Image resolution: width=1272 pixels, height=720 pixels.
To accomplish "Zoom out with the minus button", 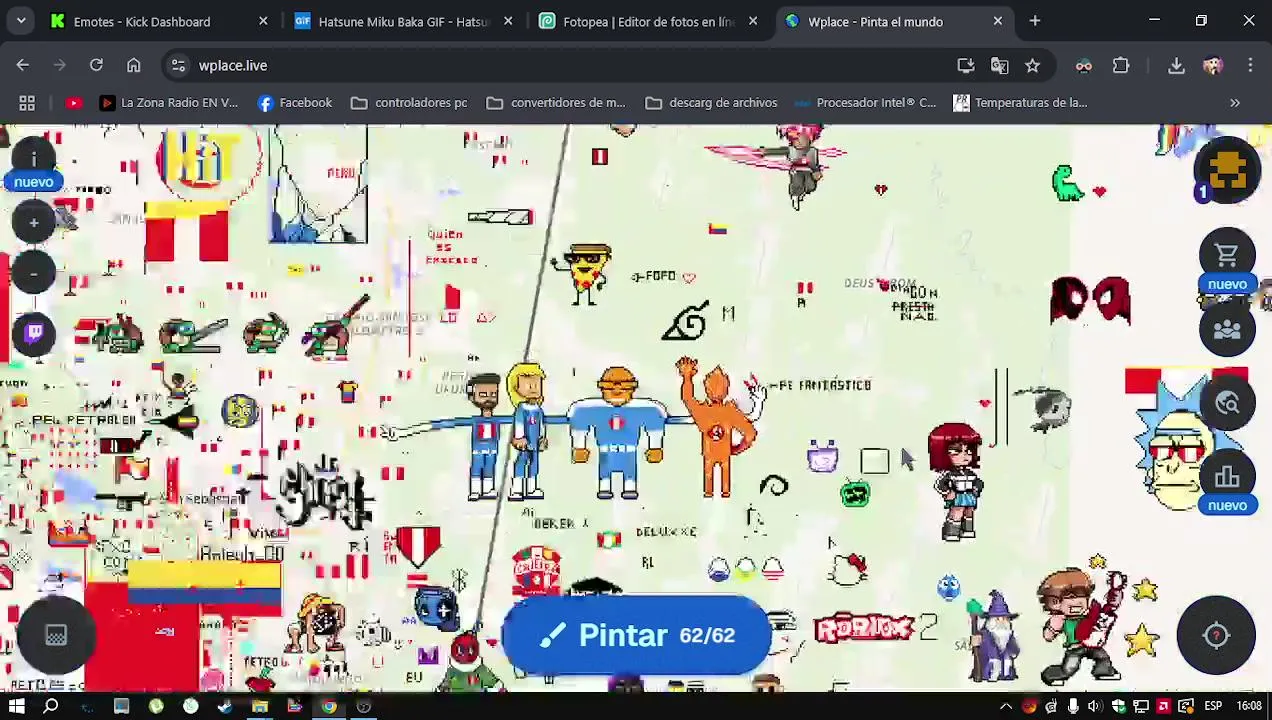I will coord(33,273).
